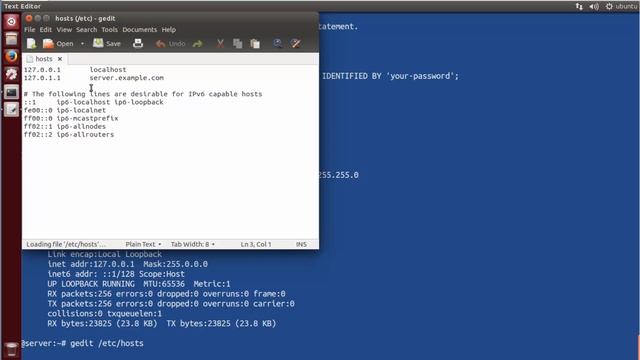The image size is (640, 360).
Task: Open the Documents menu
Action: coord(140,29)
